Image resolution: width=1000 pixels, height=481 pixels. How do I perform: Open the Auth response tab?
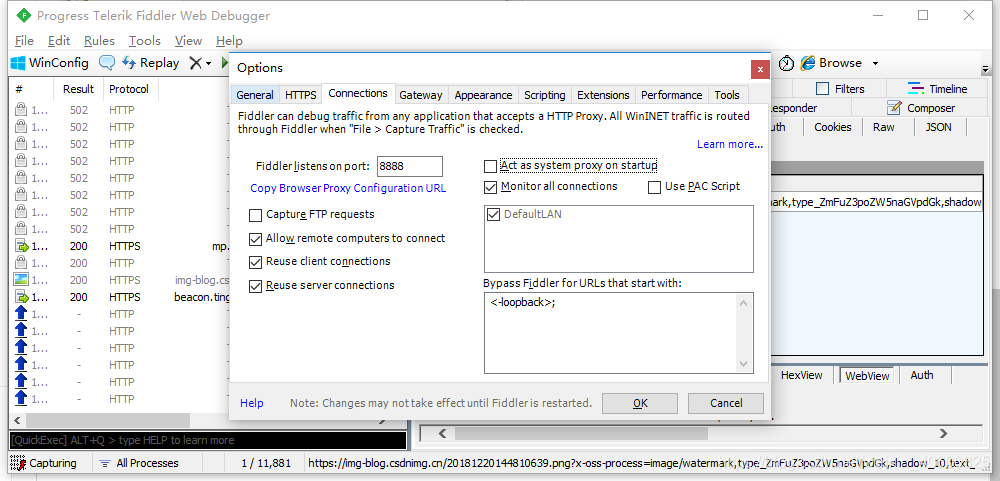(x=922, y=375)
